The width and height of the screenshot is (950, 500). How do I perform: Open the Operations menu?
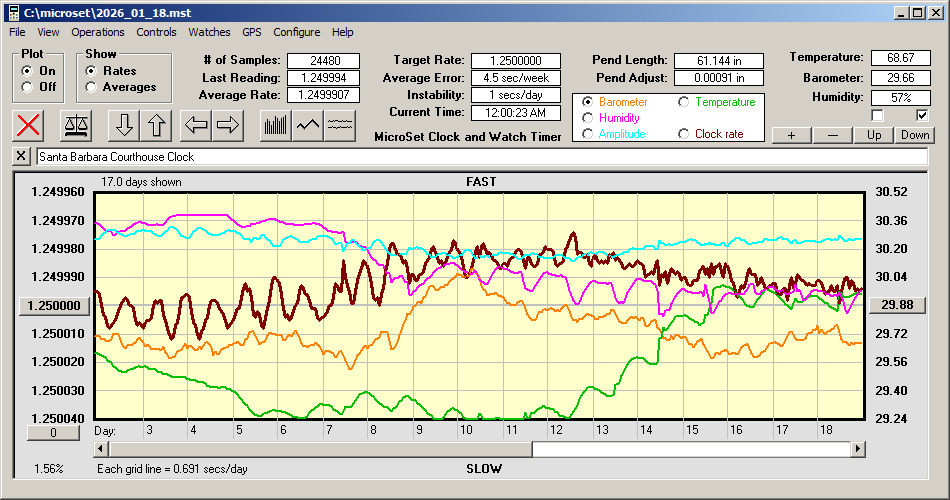(98, 32)
